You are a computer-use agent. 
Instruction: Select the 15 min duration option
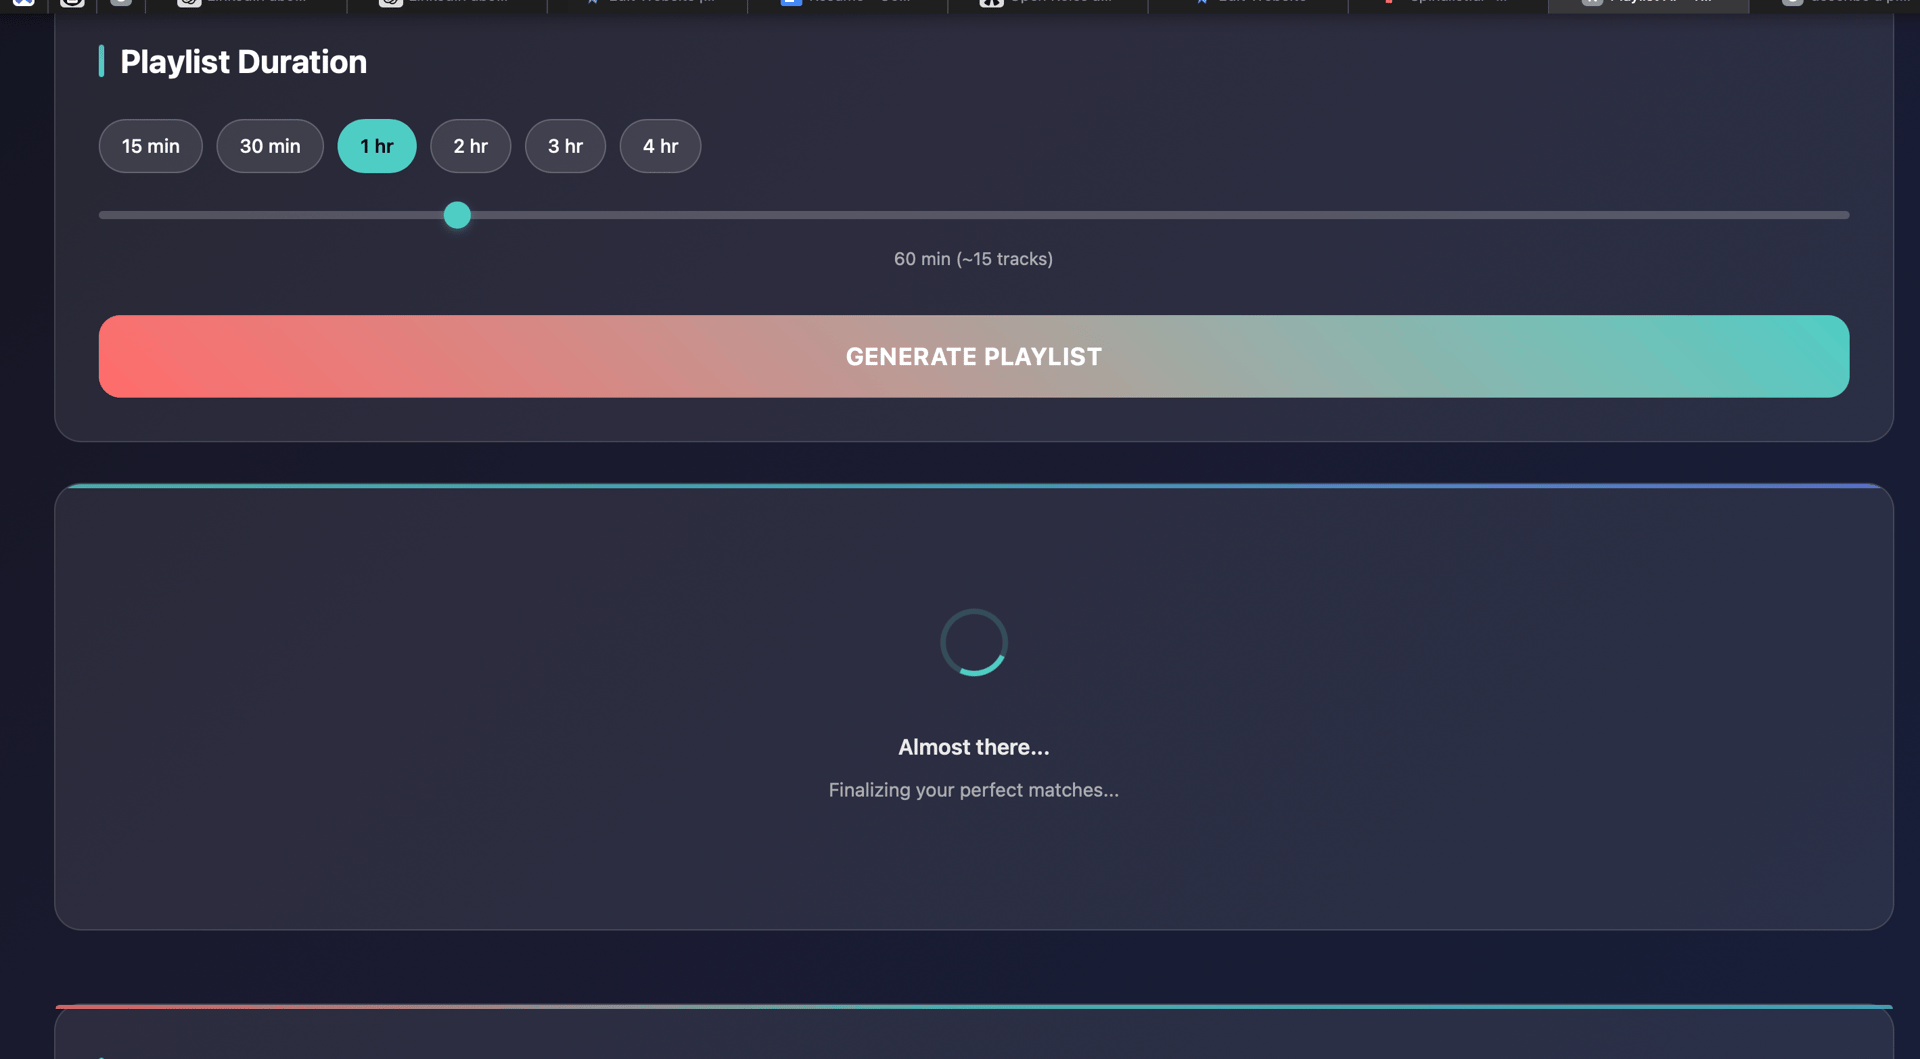click(x=150, y=146)
